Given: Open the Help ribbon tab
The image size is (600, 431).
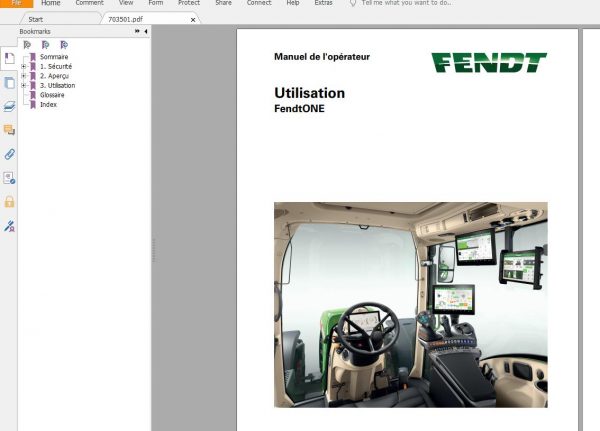Looking at the screenshot, I should (x=293, y=3).
